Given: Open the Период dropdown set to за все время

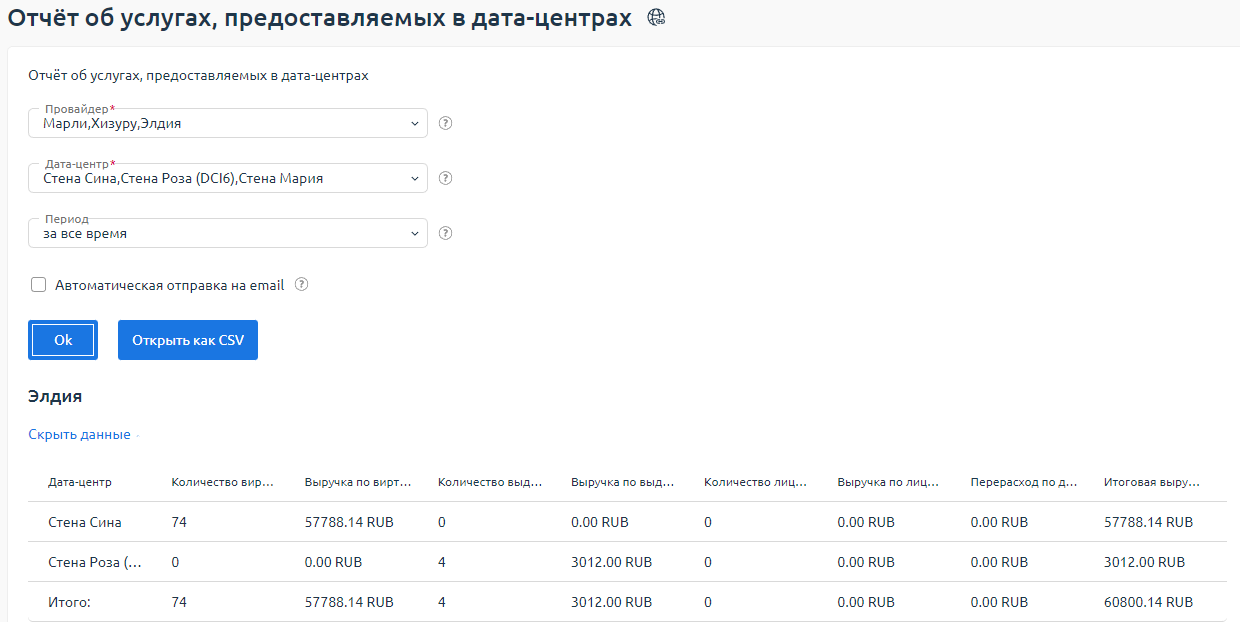Looking at the screenshot, I should coord(228,233).
